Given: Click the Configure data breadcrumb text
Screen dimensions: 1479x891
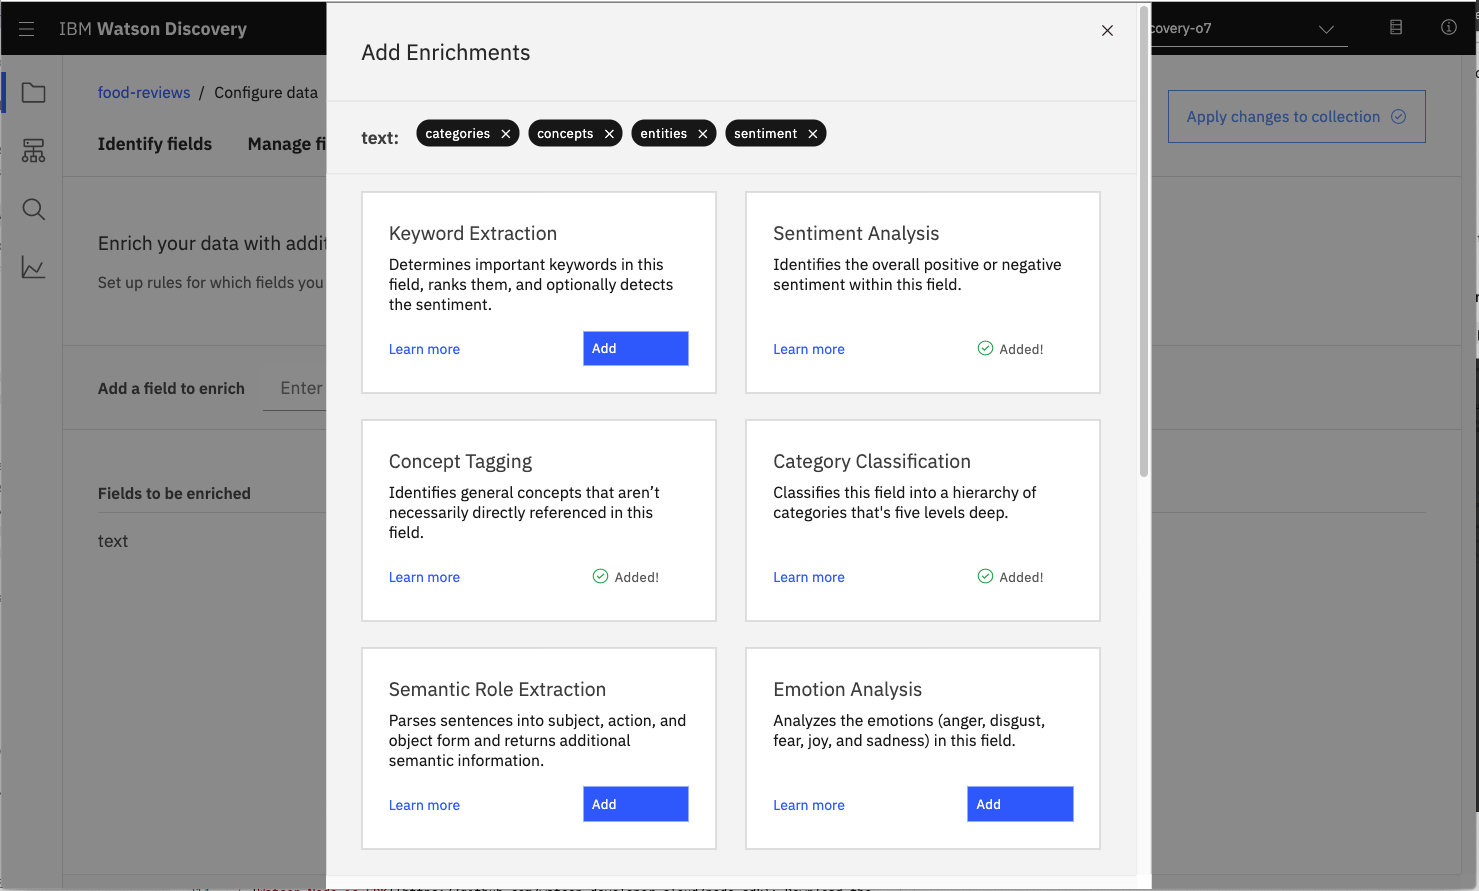Looking at the screenshot, I should (266, 92).
